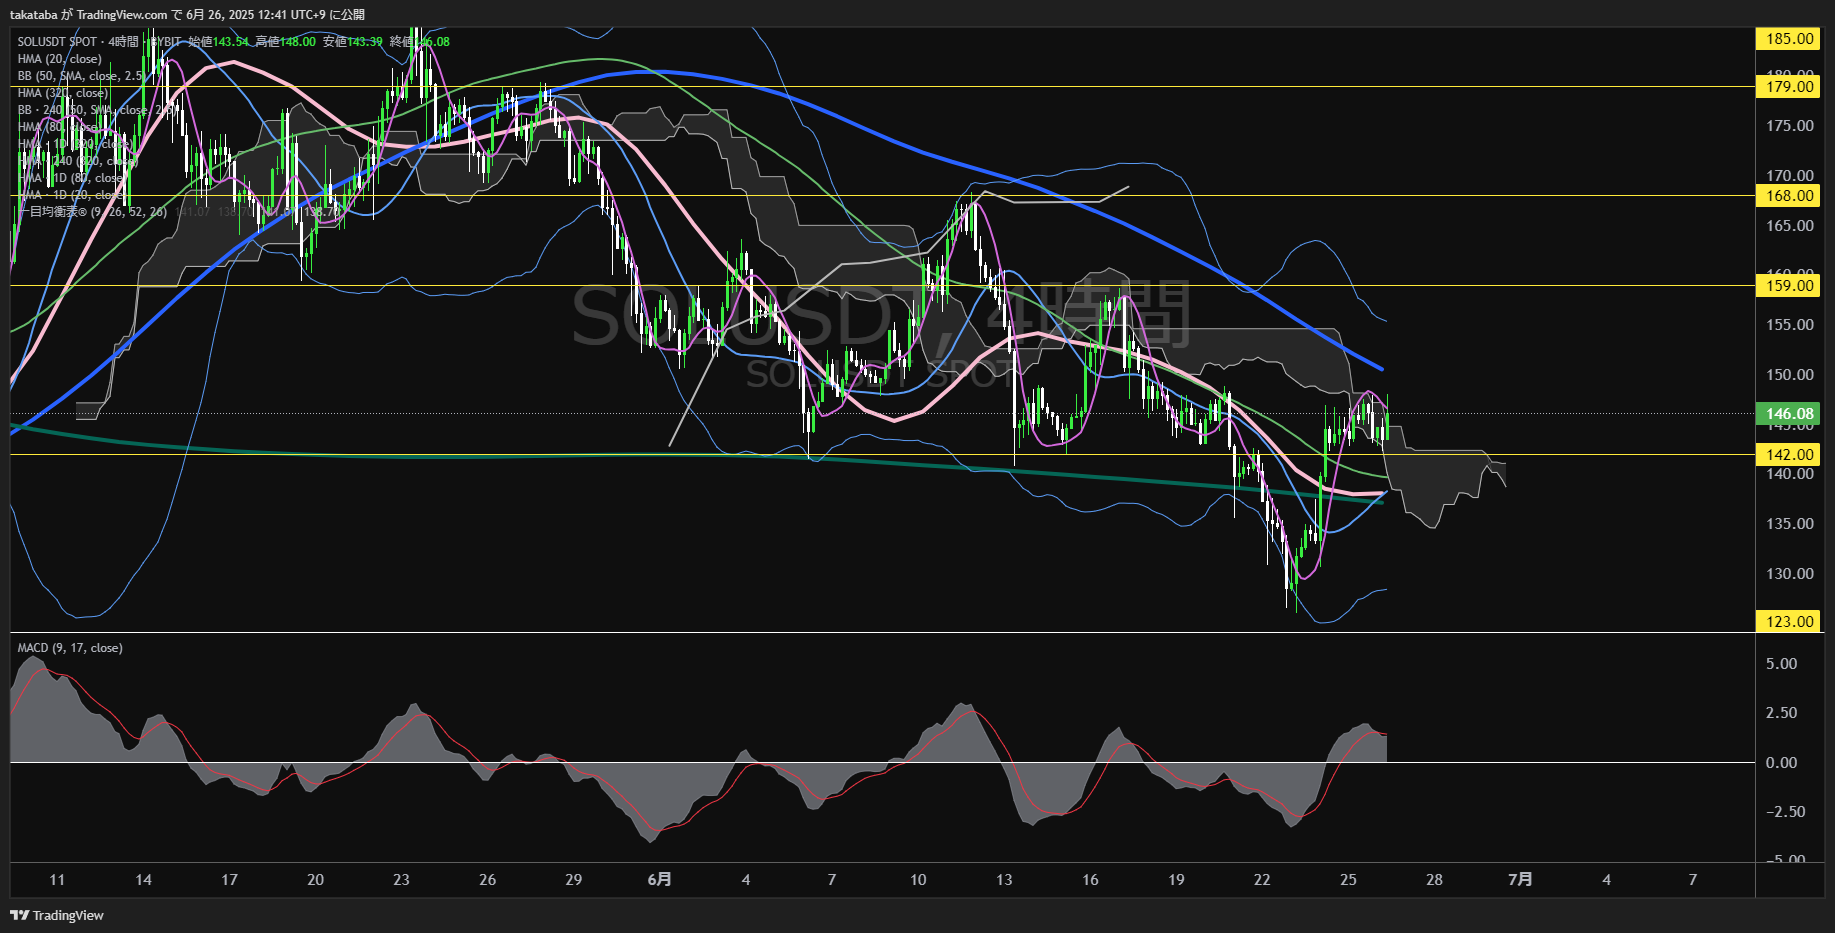1835x933 pixels.
Task: Click the 170.00 price axis value
Action: (x=1790, y=176)
